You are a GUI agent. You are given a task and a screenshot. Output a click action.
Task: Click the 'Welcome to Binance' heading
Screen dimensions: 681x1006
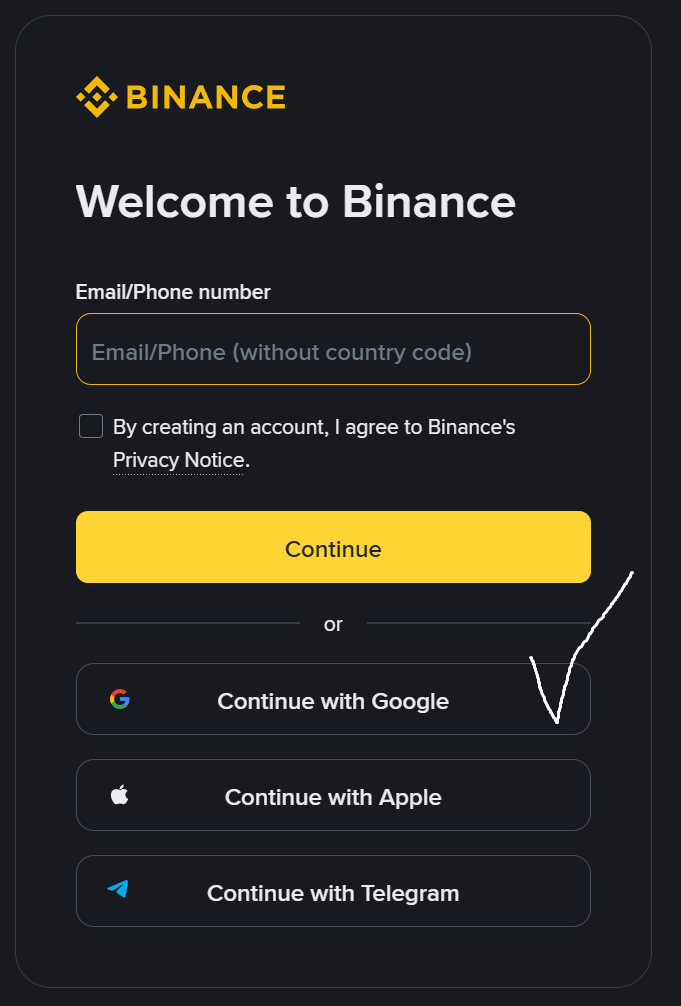coord(296,202)
